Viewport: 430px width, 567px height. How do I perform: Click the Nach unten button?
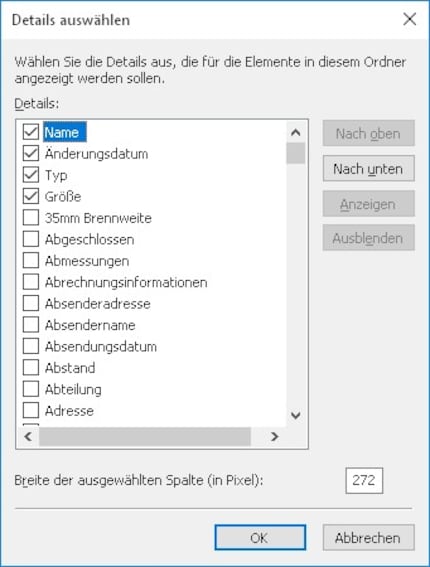click(x=369, y=169)
